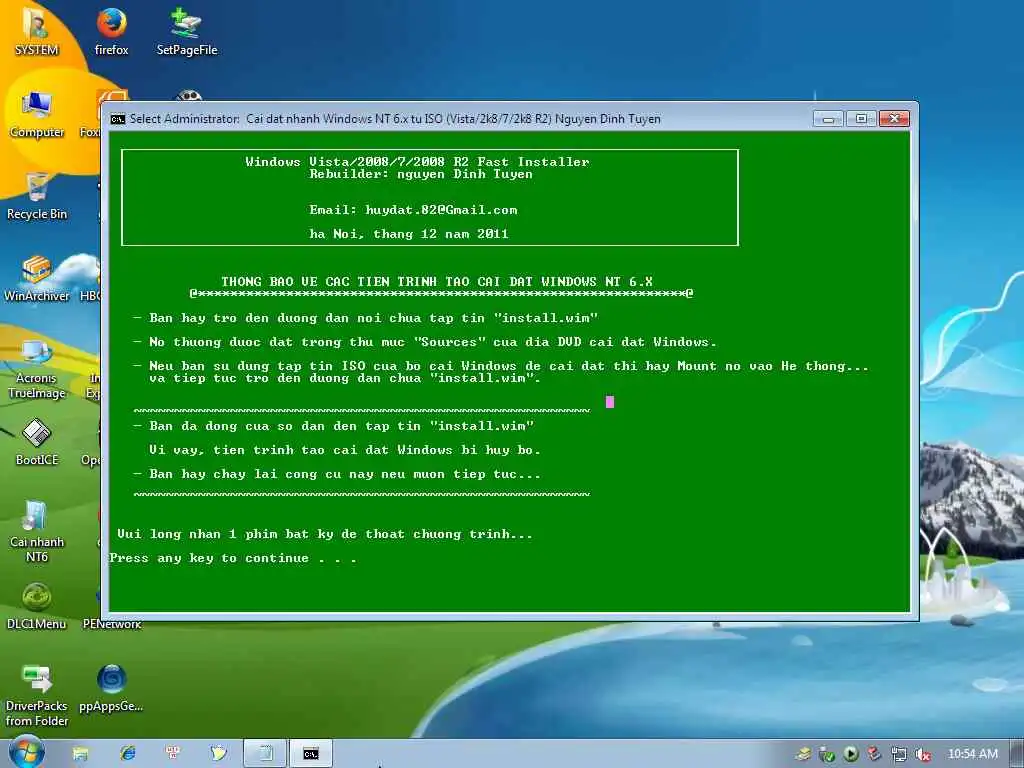Maximize the Administrator console window
The image size is (1024, 768).
point(861,119)
